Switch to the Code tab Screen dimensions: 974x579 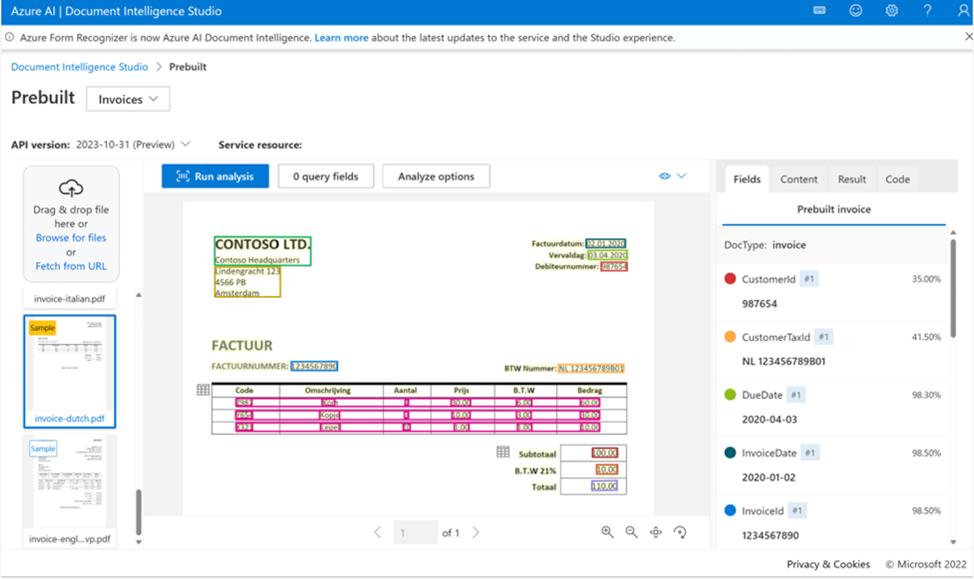897,179
